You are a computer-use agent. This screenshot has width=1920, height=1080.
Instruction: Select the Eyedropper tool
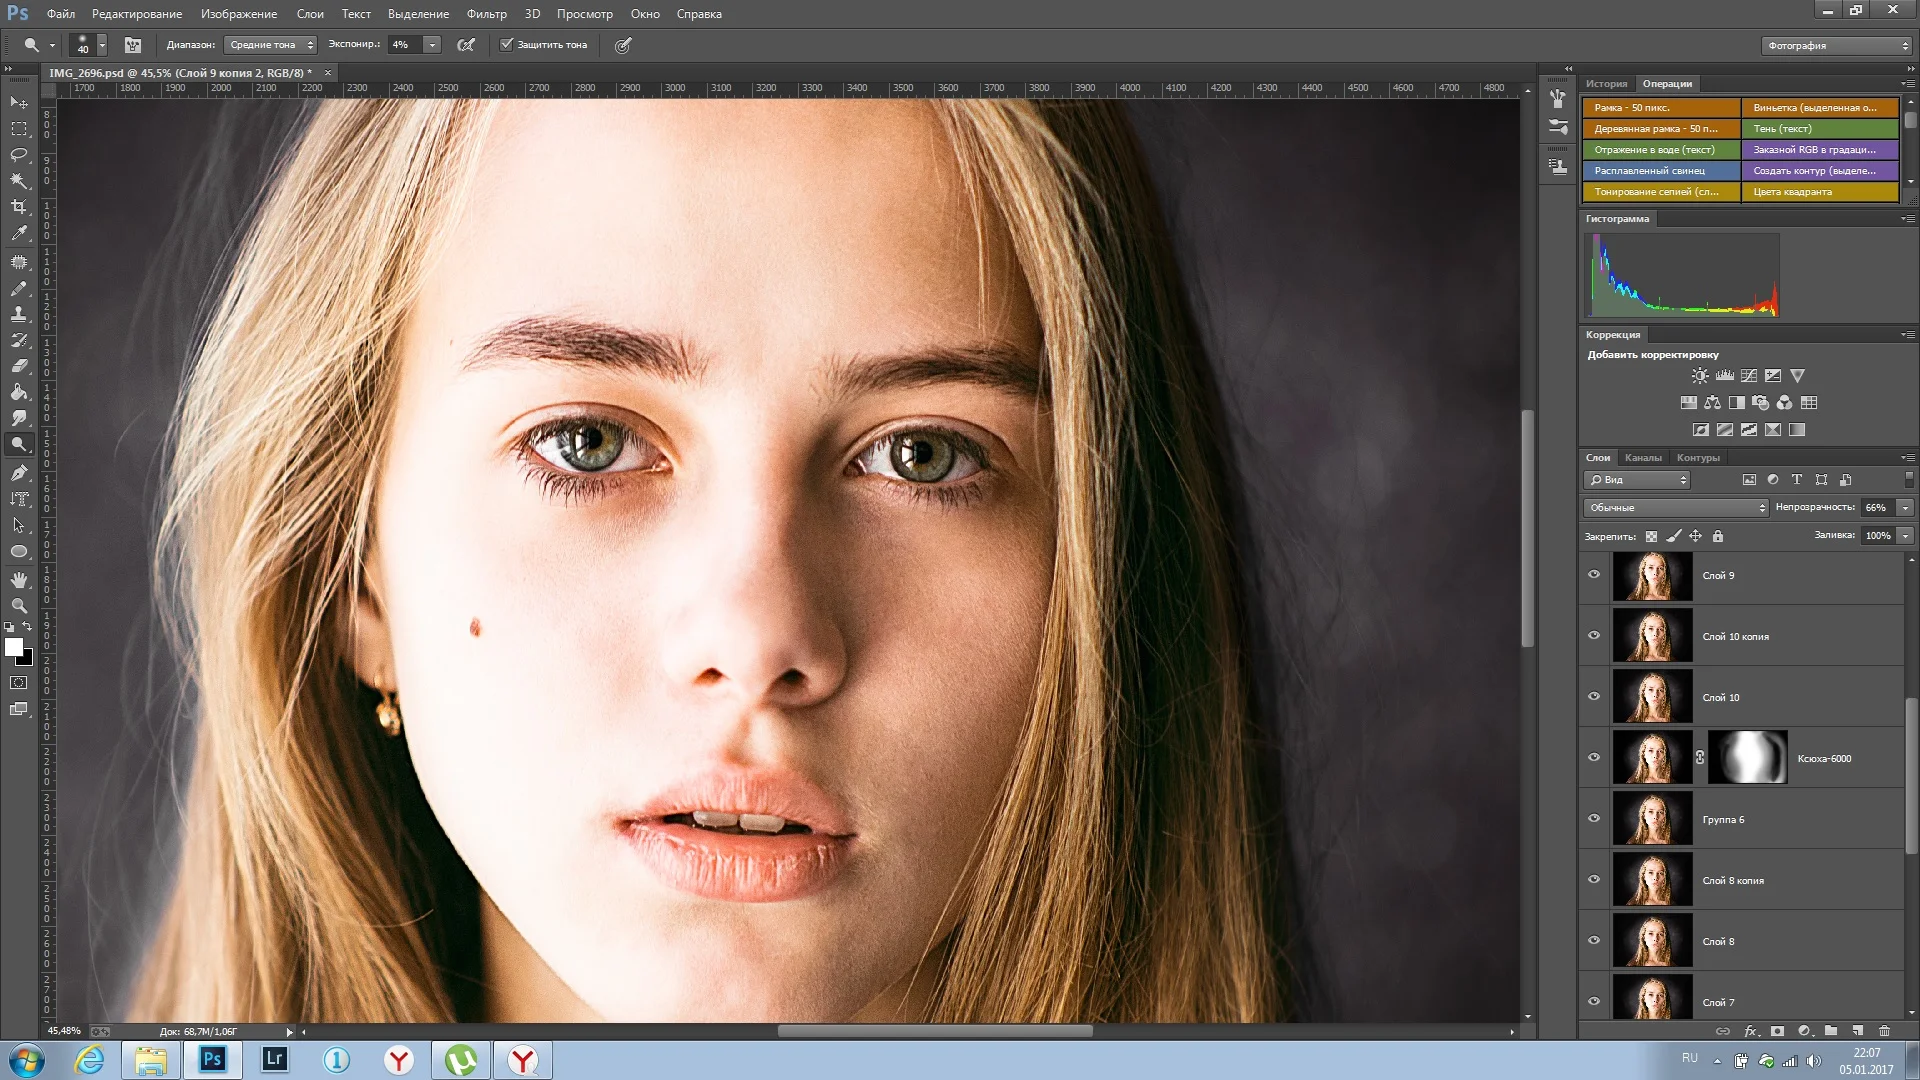pos(19,233)
